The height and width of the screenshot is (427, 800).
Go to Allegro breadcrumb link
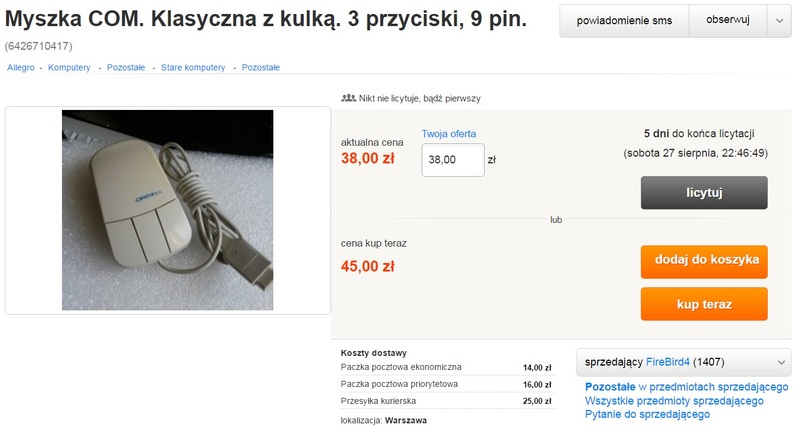pyautogui.click(x=21, y=67)
